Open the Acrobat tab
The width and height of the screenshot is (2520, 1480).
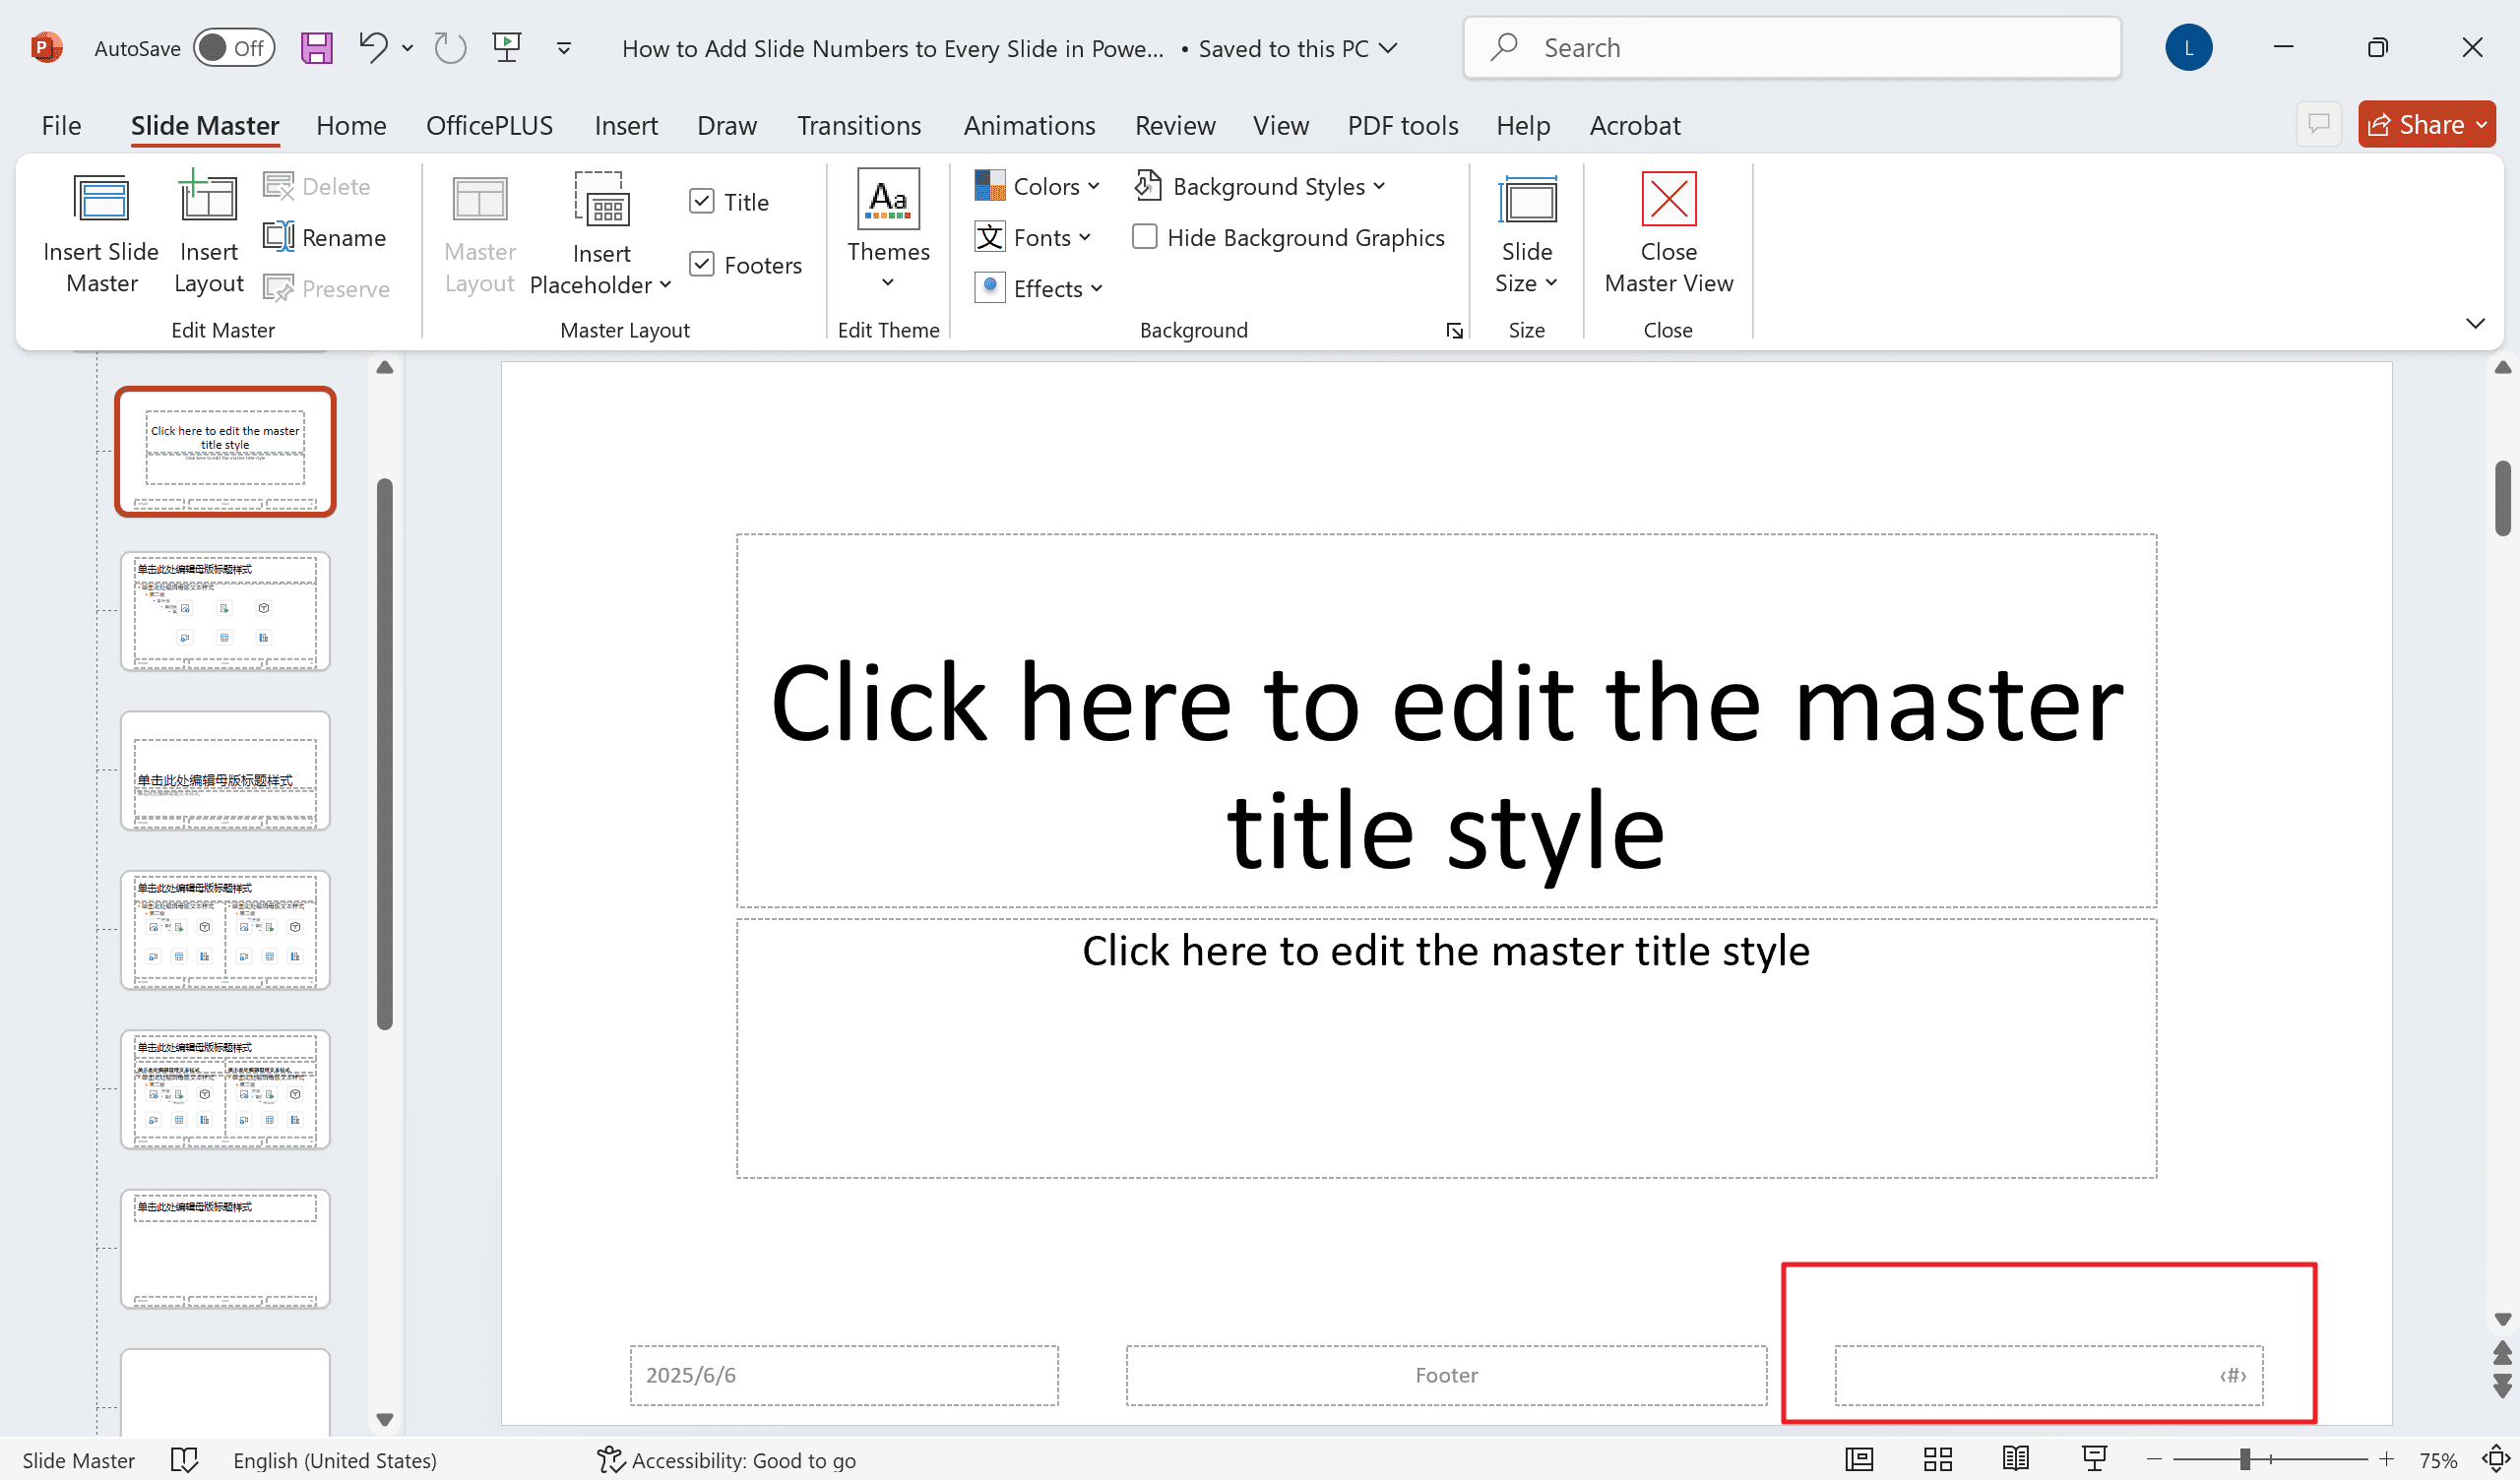click(1635, 125)
